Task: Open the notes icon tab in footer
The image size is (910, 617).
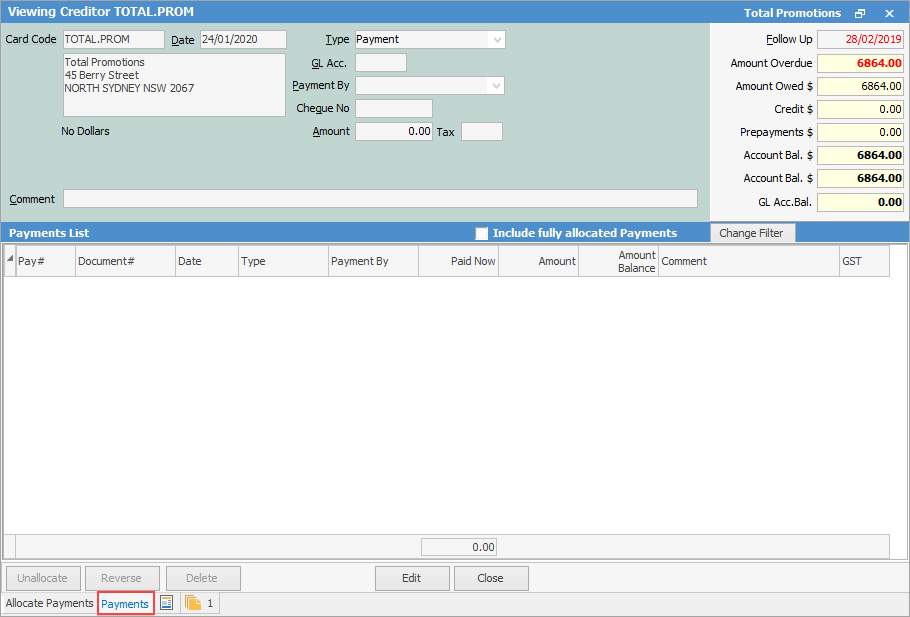Action: [167, 603]
